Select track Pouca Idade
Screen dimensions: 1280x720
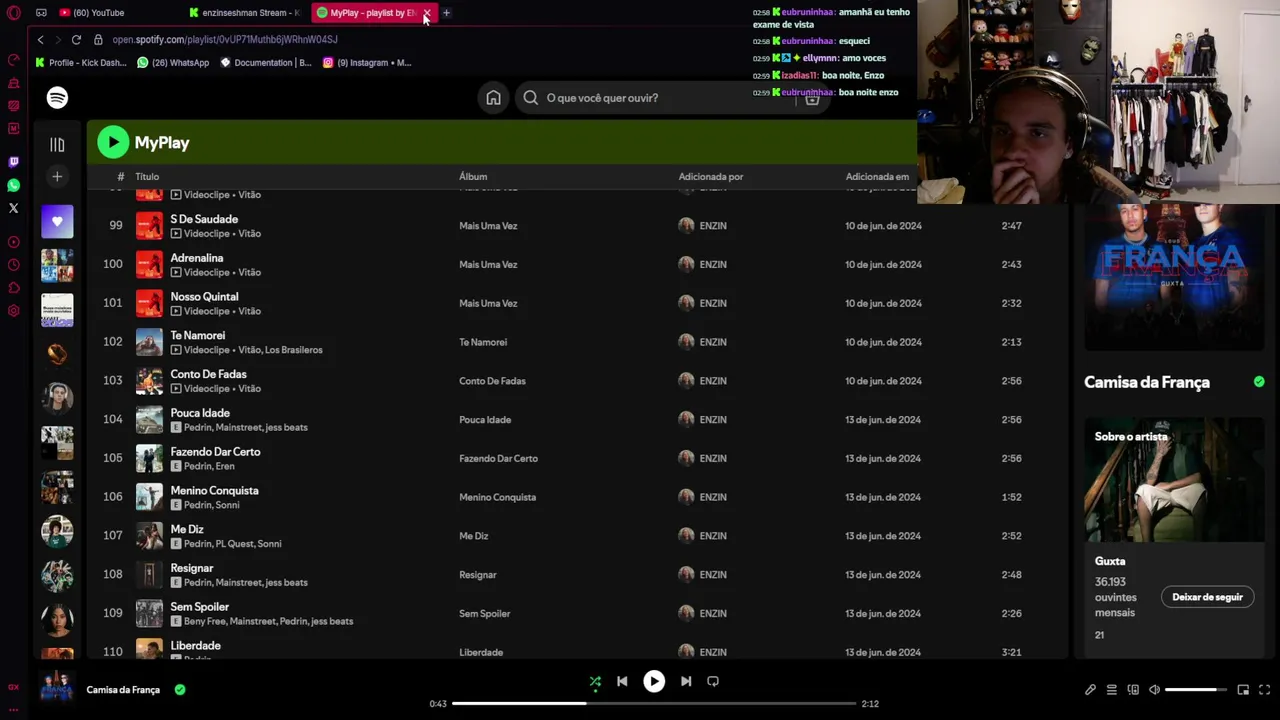[577, 420]
